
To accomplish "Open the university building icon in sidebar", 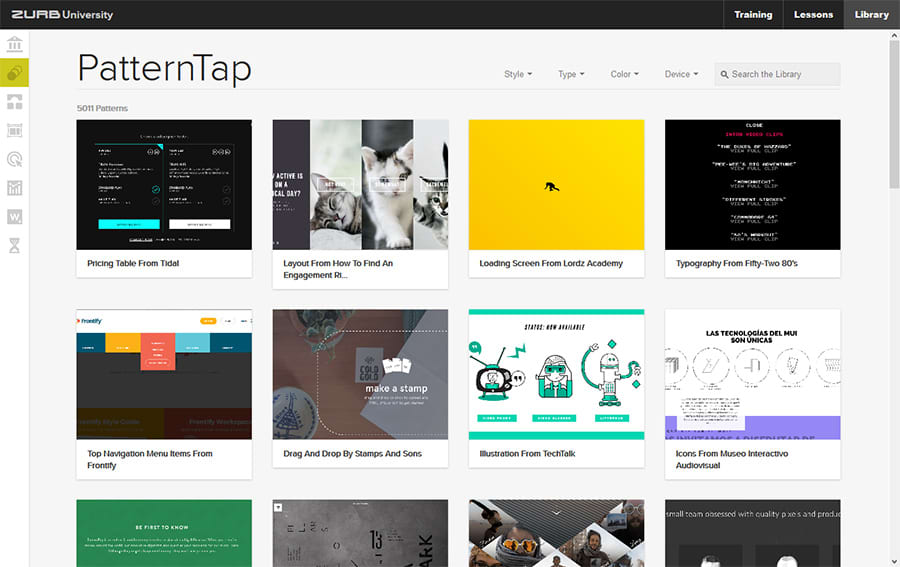I will point(14,44).
